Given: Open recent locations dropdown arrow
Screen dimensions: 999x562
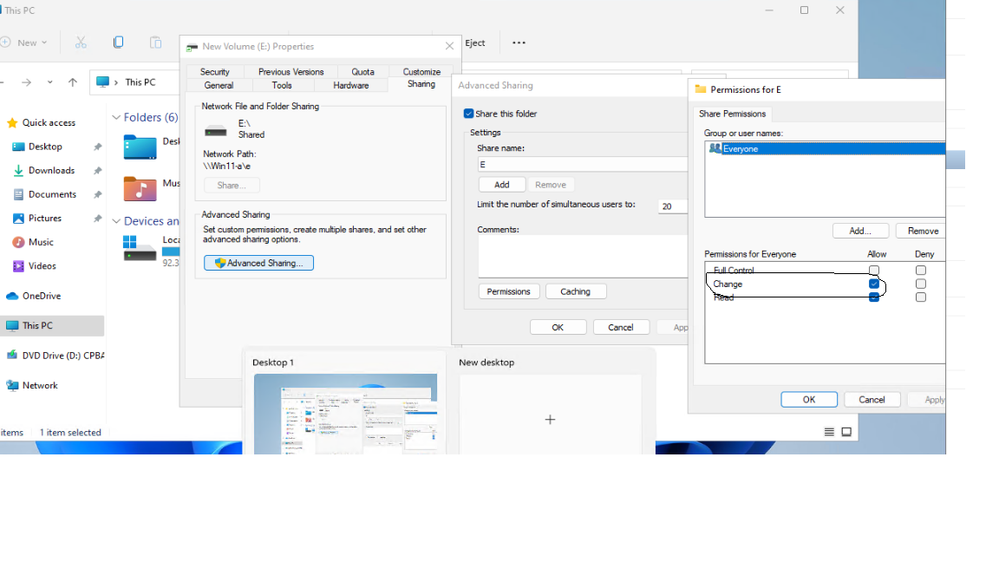Looking at the screenshot, I should coord(50,82).
